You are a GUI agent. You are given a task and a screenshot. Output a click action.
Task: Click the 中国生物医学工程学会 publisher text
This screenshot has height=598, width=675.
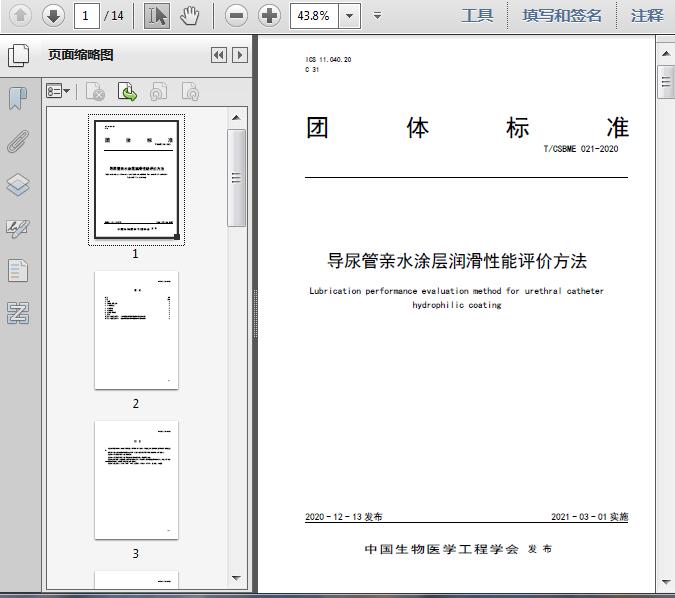(442, 549)
